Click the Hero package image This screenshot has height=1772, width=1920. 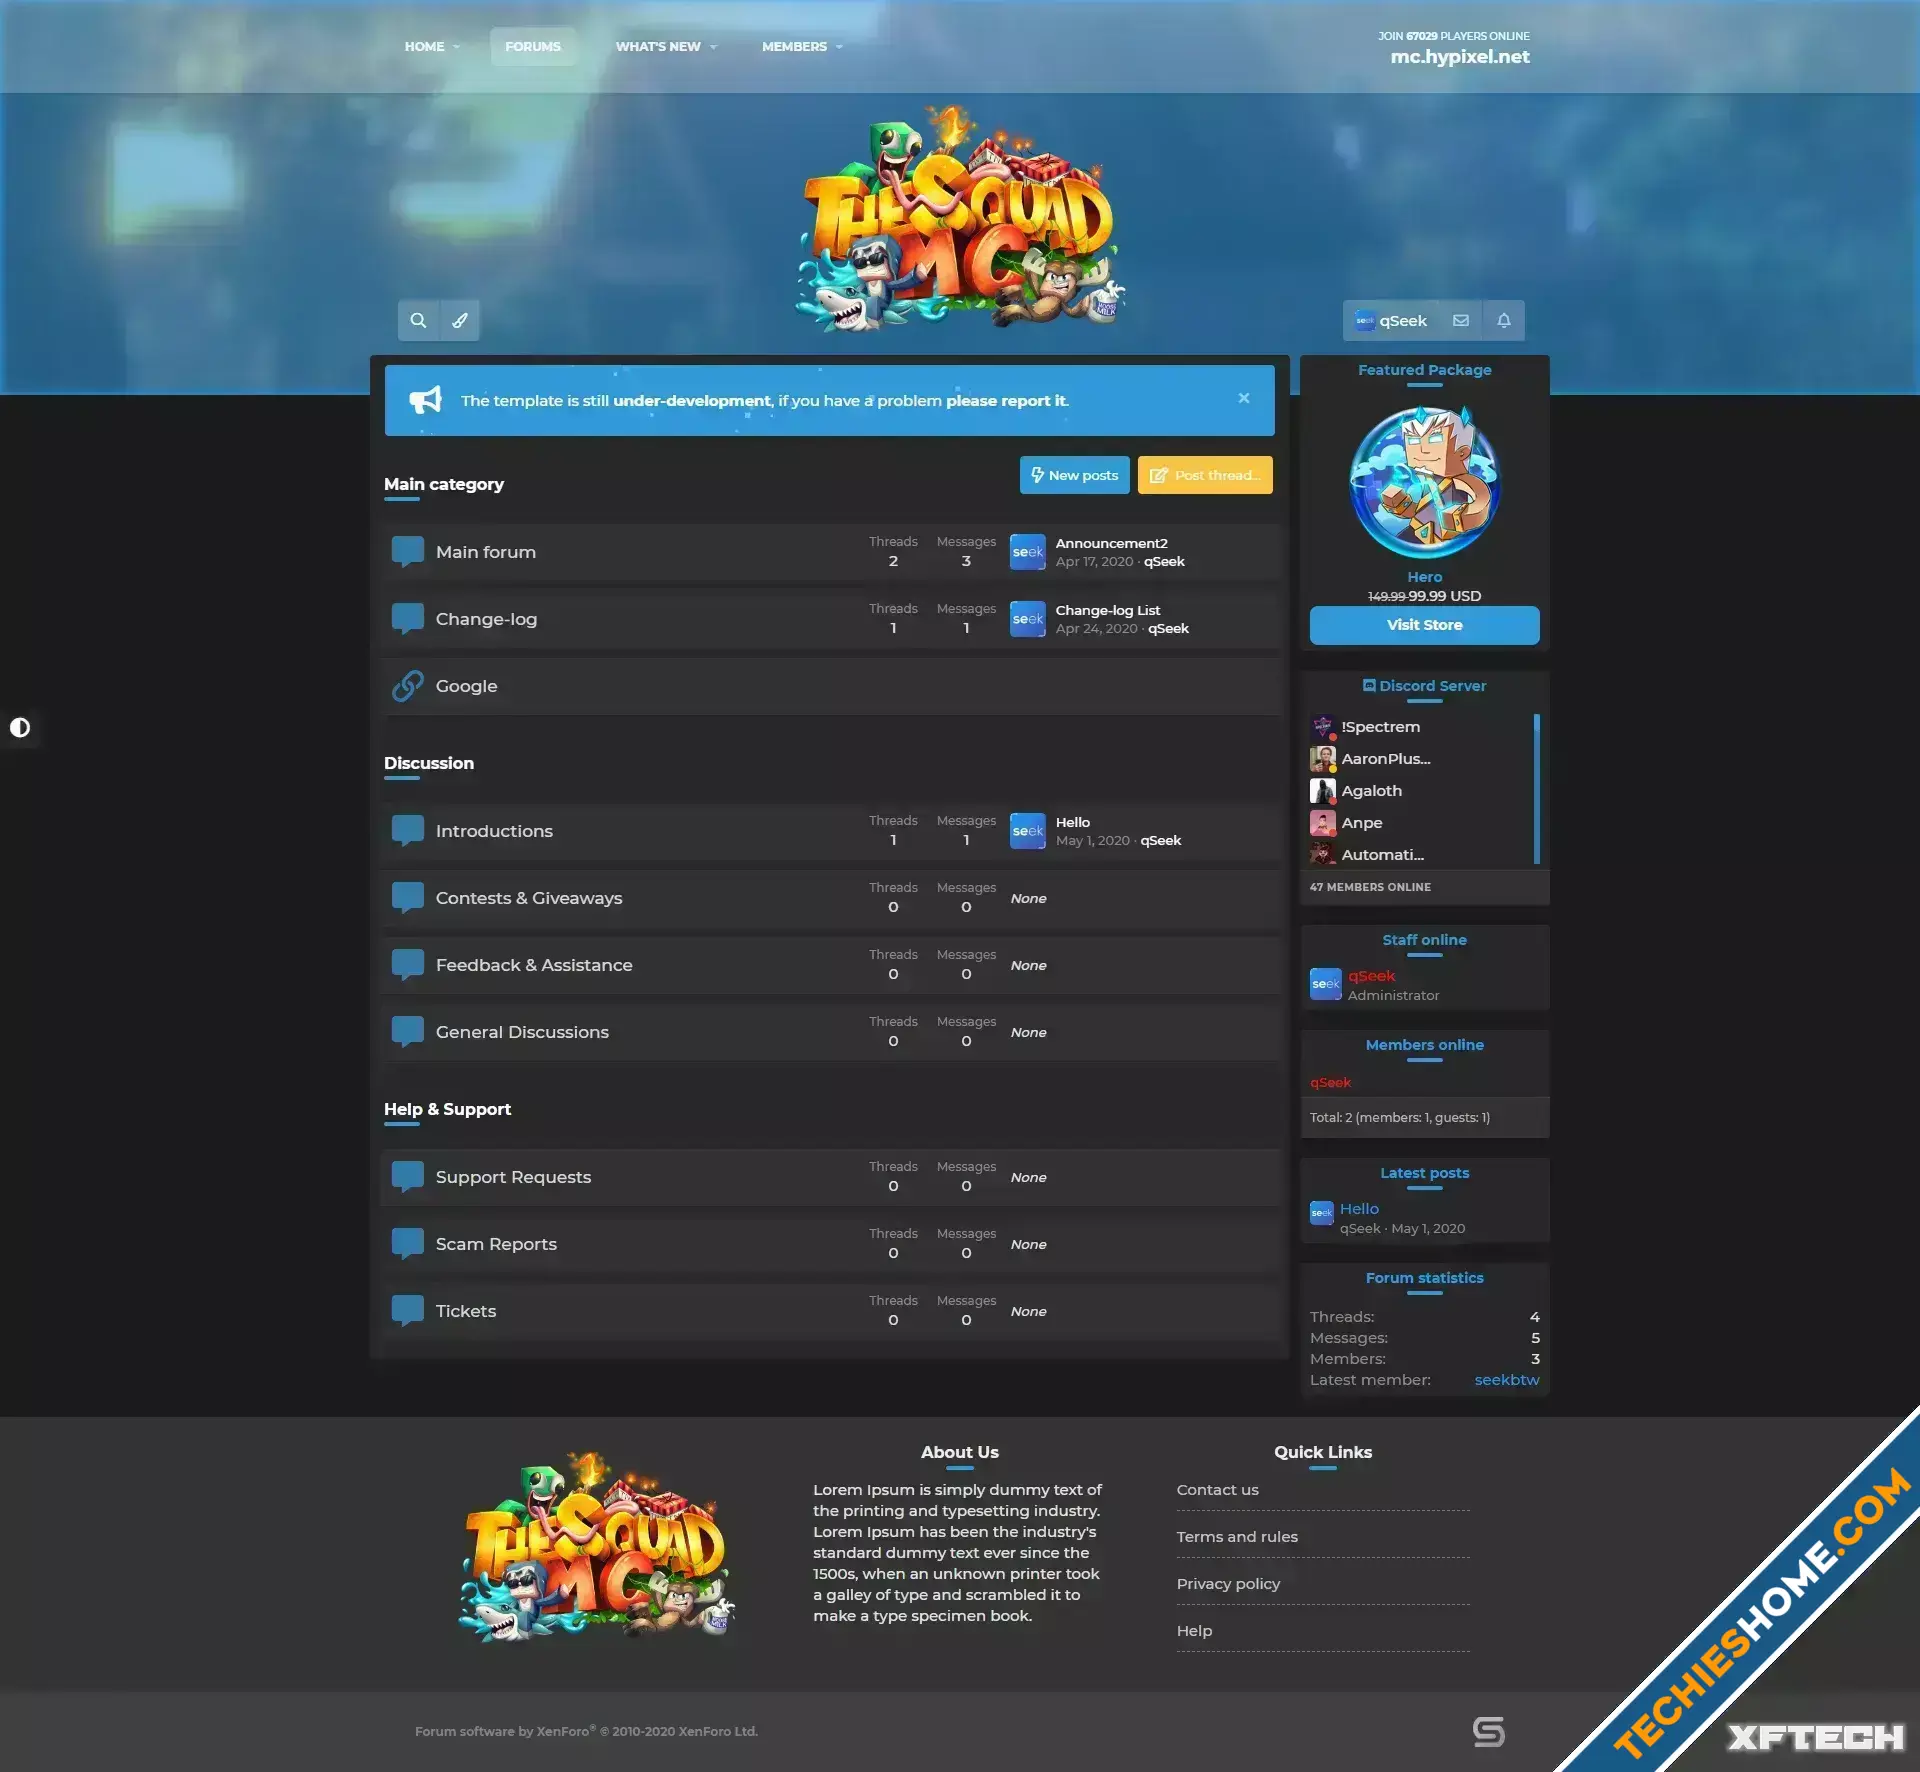[x=1425, y=483]
